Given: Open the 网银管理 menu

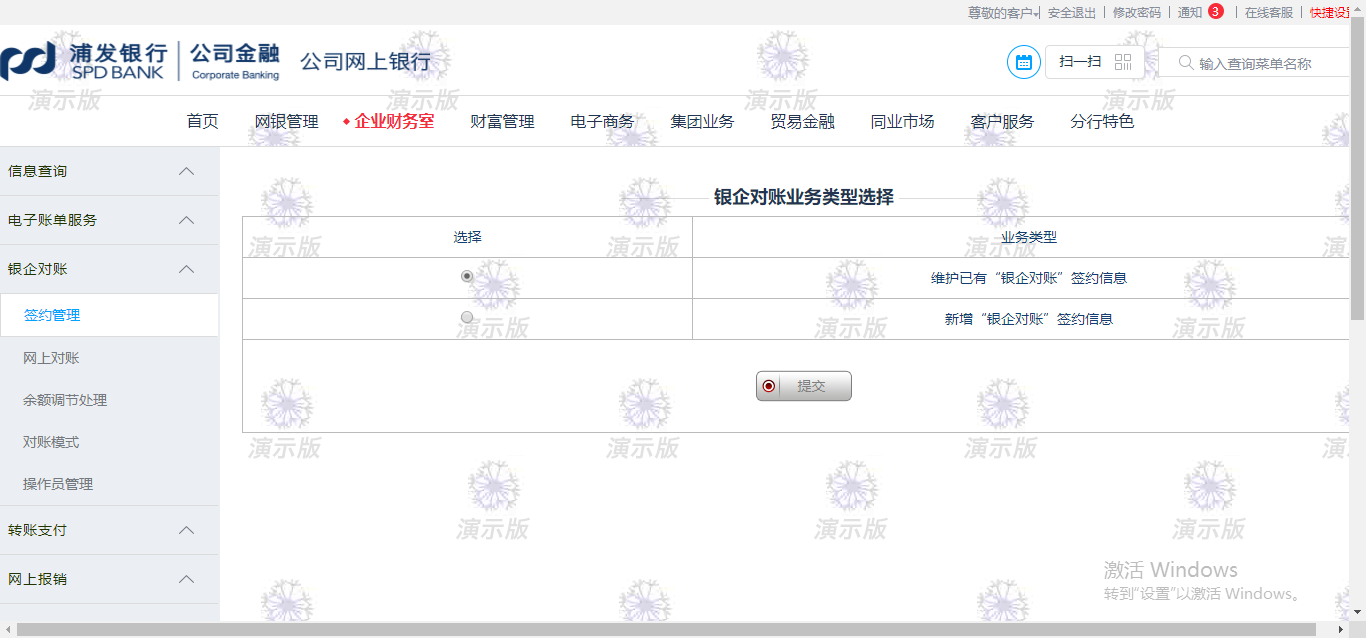Looking at the screenshot, I should coord(287,122).
